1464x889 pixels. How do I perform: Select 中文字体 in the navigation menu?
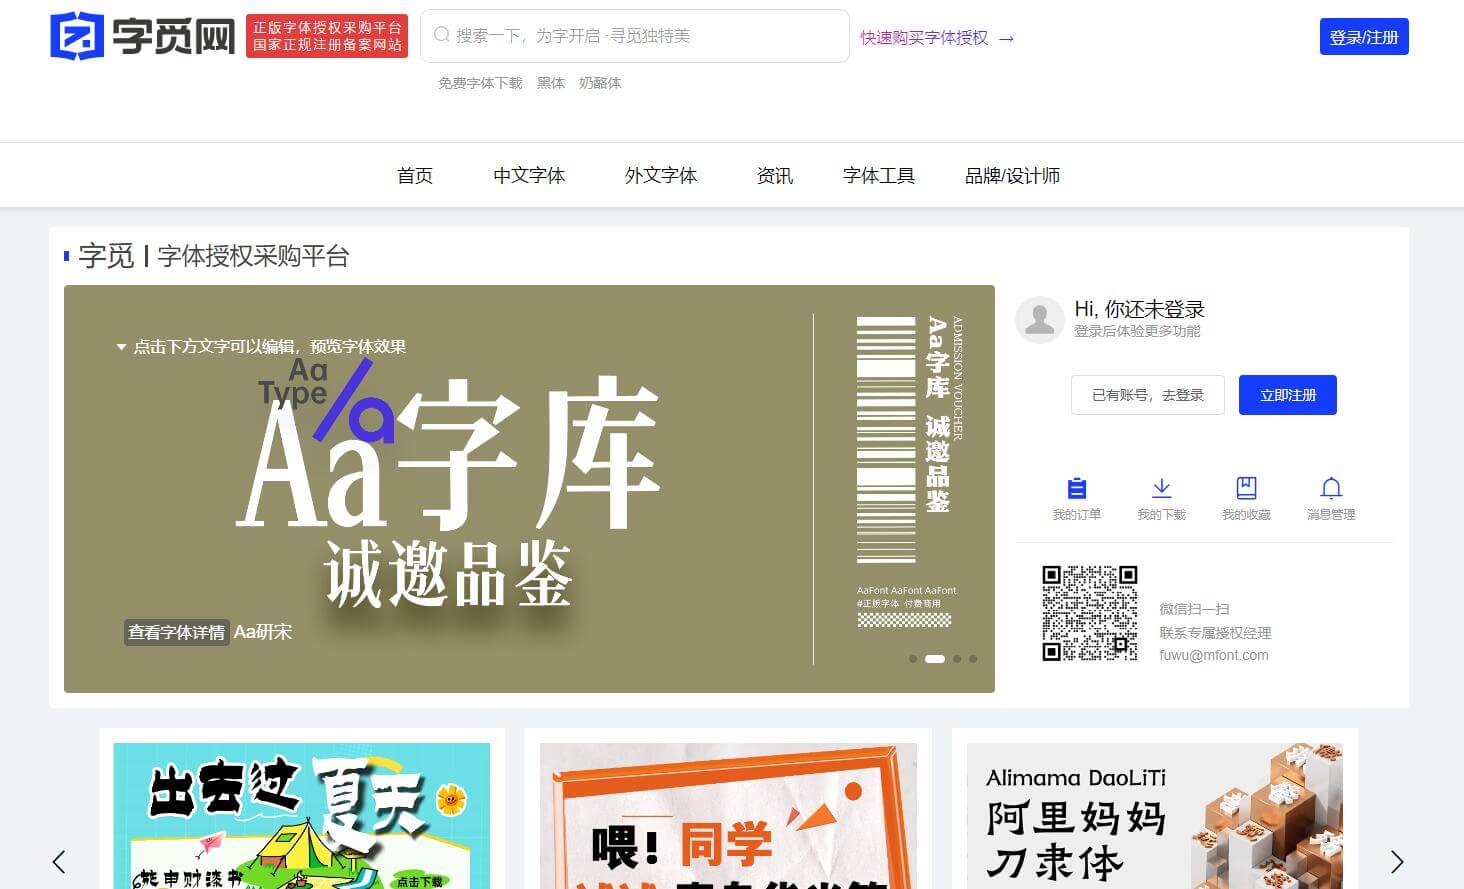click(x=529, y=175)
